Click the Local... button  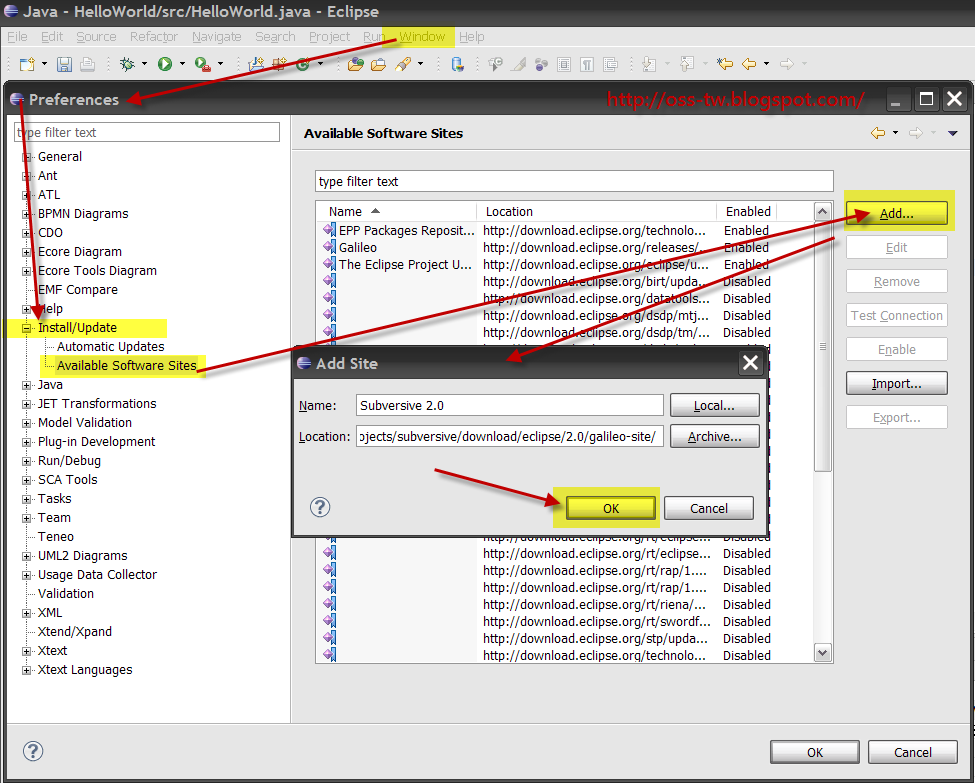(714, 405)
